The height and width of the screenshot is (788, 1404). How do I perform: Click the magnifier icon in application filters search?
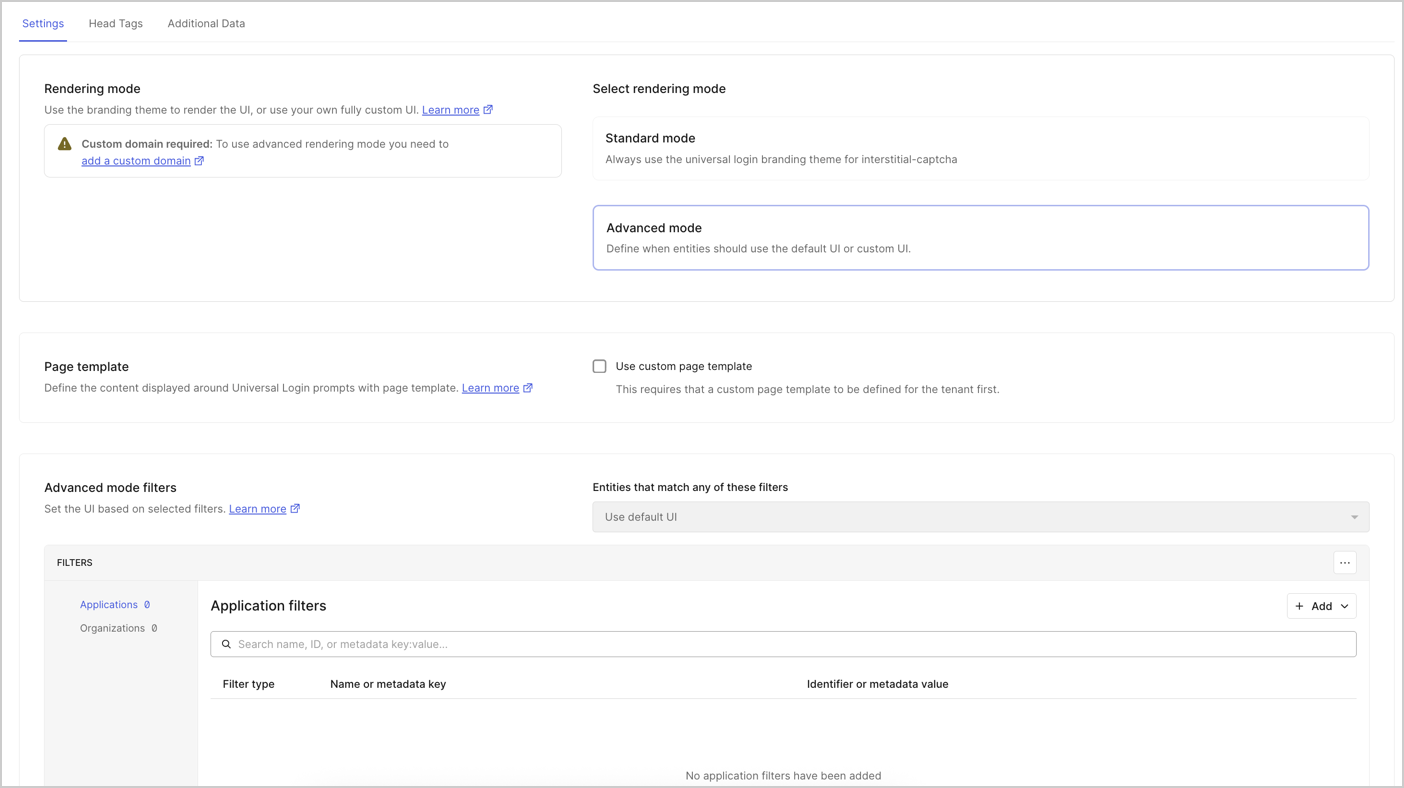point(226,643)
